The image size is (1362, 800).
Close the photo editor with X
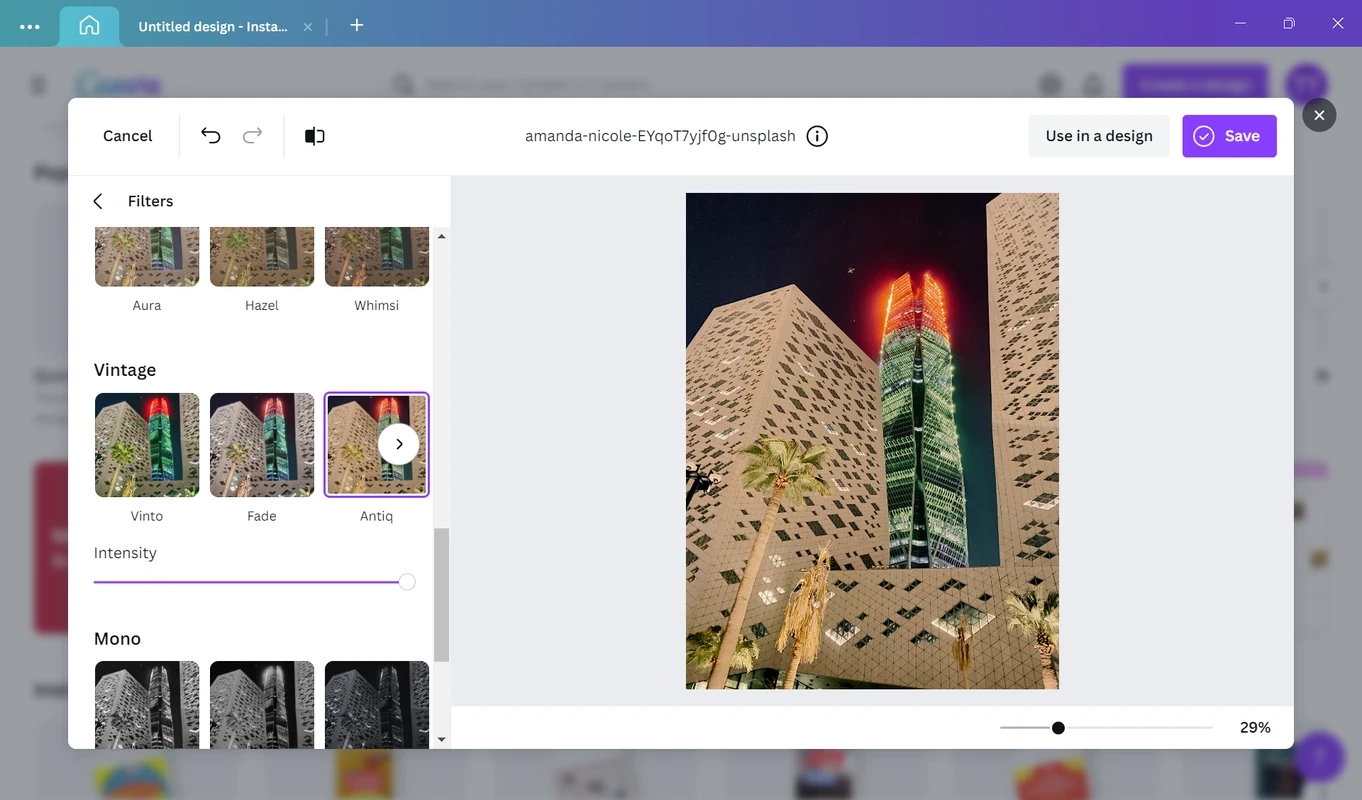[x=1319, y=115]
